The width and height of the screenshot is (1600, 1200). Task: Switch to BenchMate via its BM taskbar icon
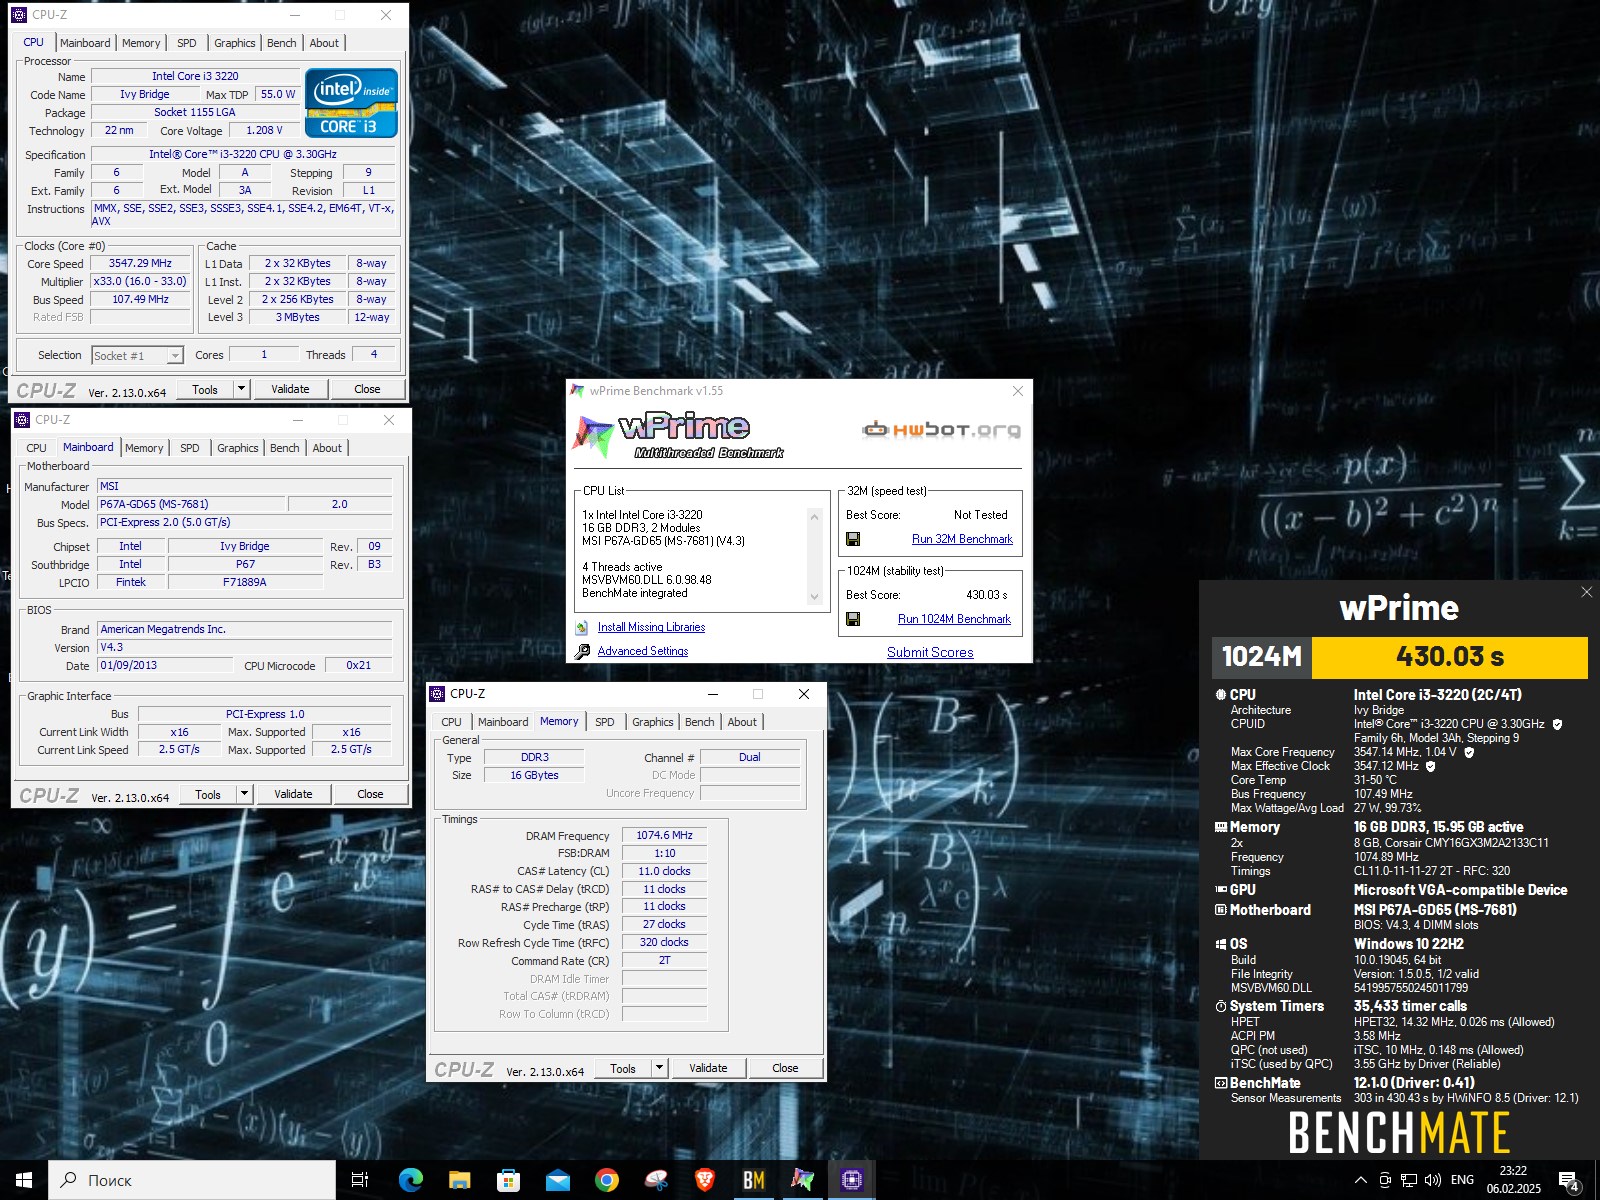pyautogui.click(x=753, y=1180)
